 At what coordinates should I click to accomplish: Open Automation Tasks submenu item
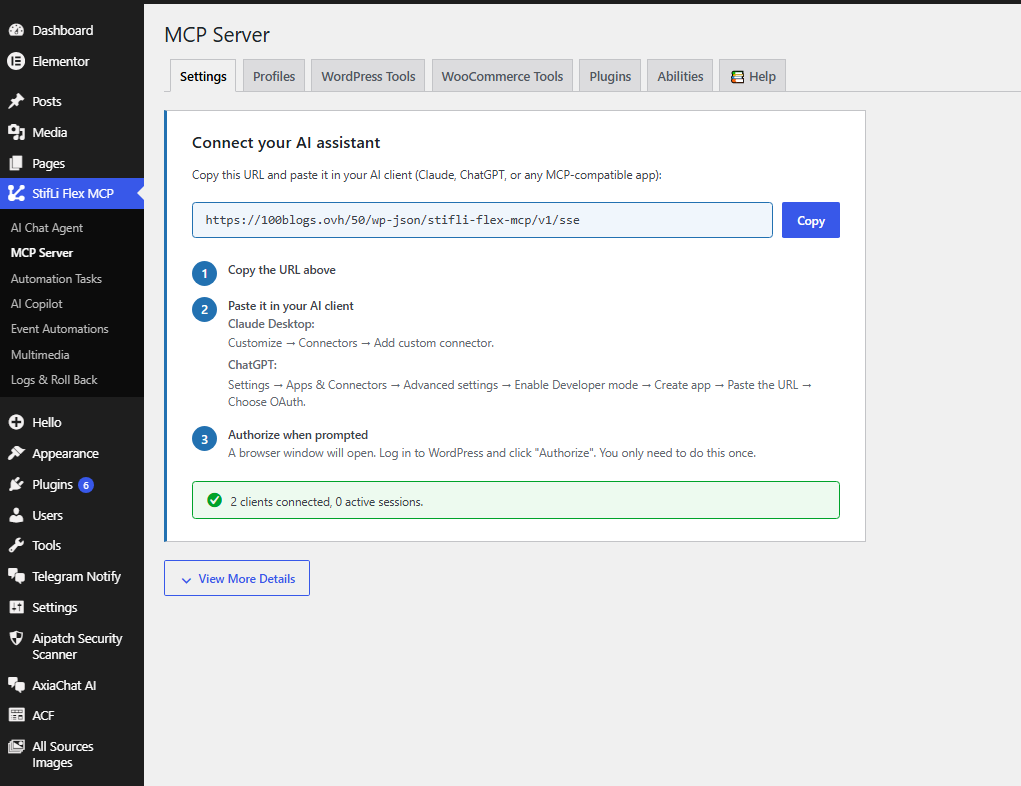56,279
